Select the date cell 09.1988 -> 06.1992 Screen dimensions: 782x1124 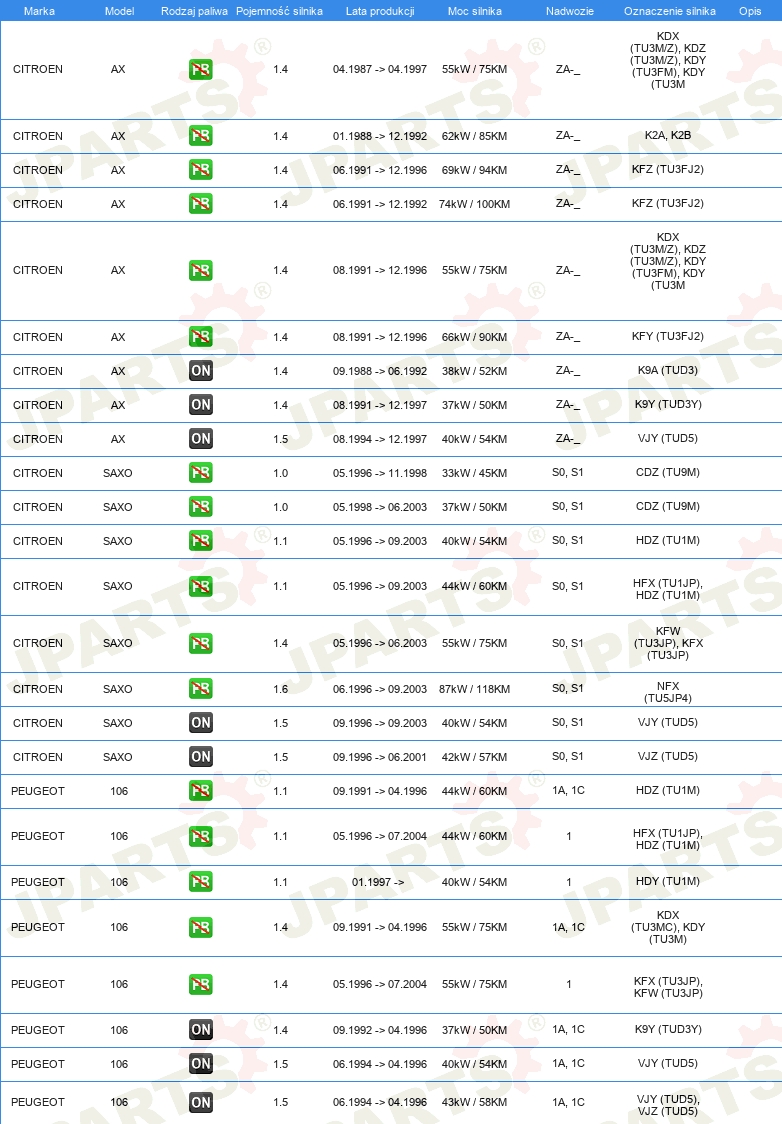click(380, 371)
